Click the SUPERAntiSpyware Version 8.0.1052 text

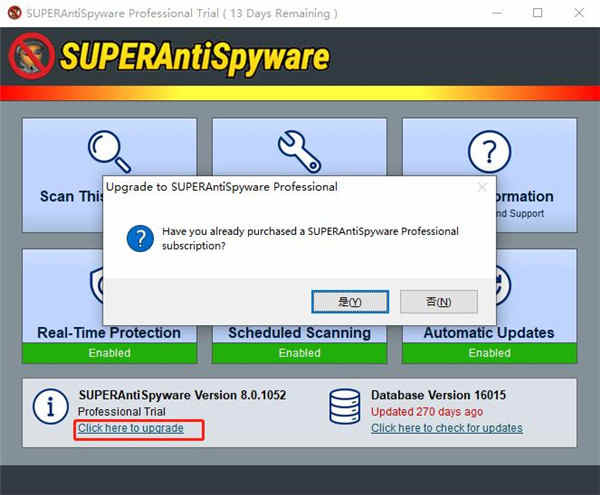pyautogui.click(x=183, y=395)
